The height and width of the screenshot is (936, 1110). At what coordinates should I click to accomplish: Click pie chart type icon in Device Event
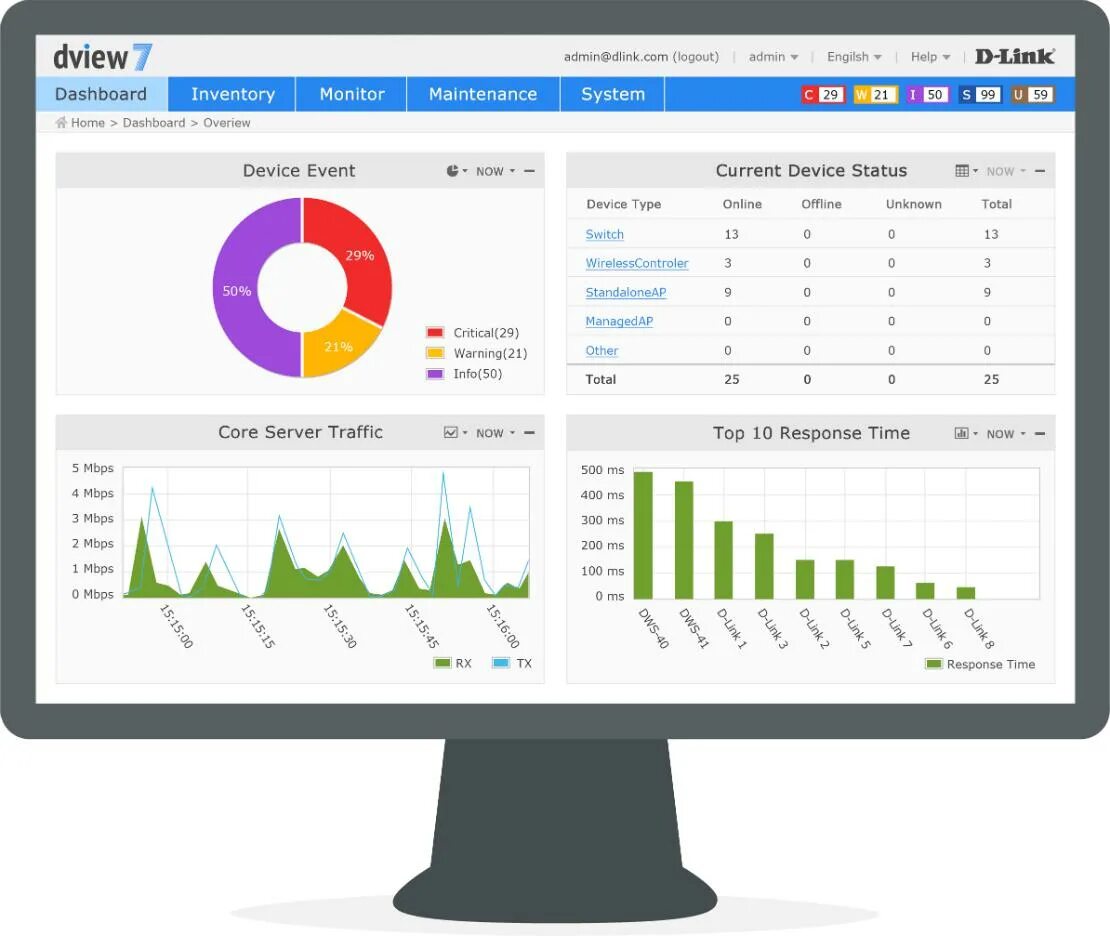pos(453,171)
